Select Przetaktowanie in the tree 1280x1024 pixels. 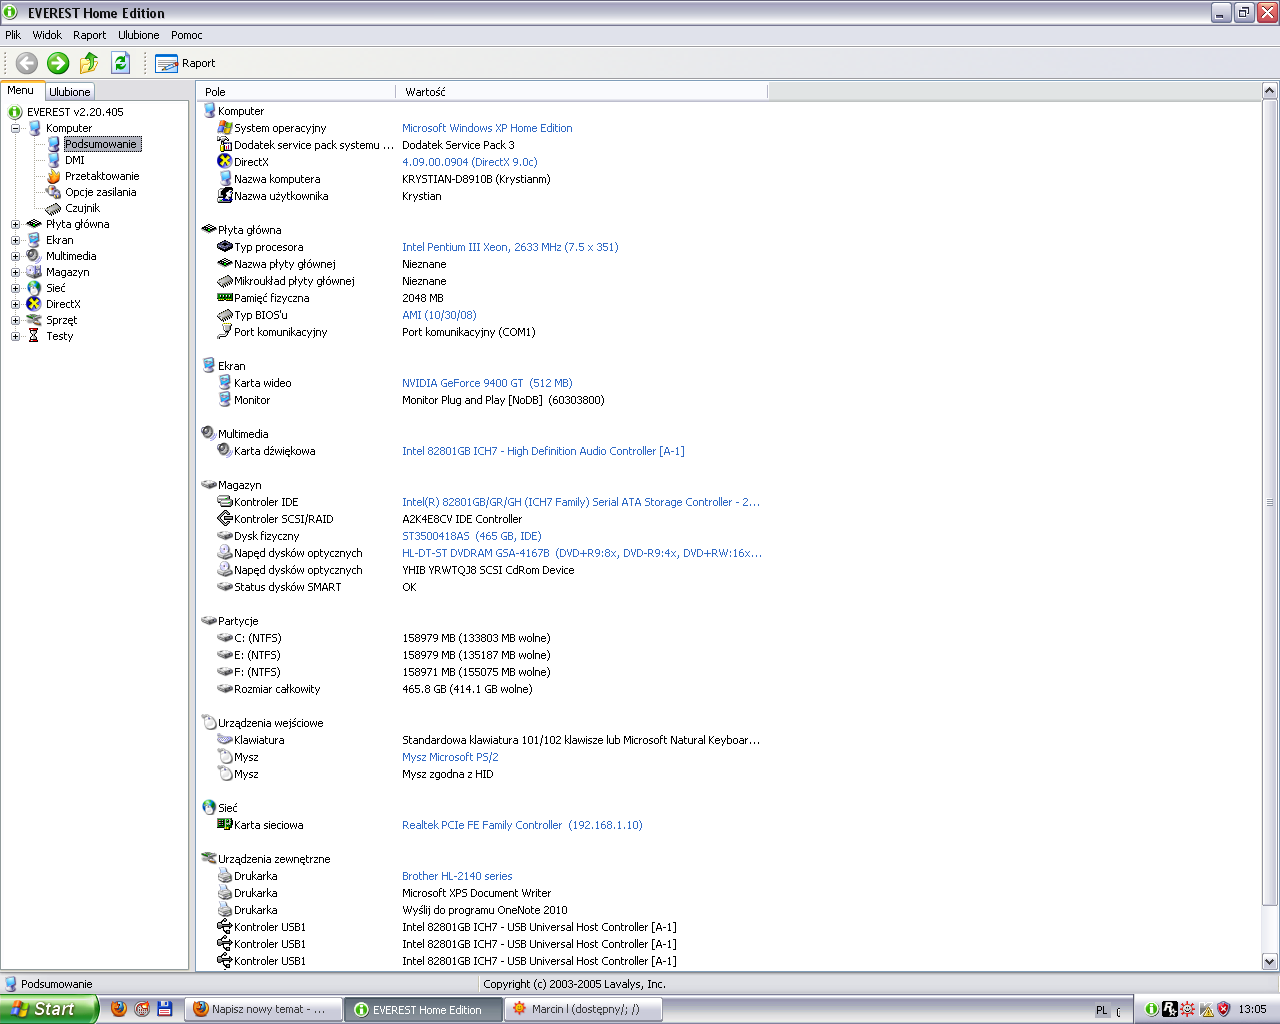tap(102, 176)
